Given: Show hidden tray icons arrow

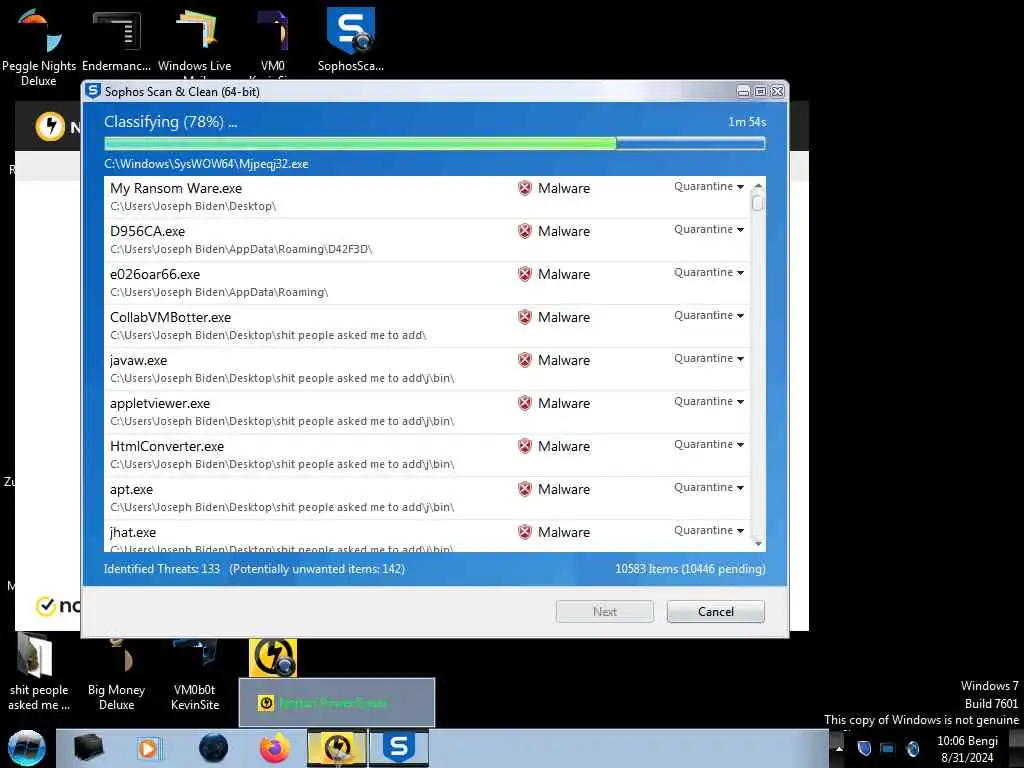Looking at the screenshot, I should coord(839,748).
